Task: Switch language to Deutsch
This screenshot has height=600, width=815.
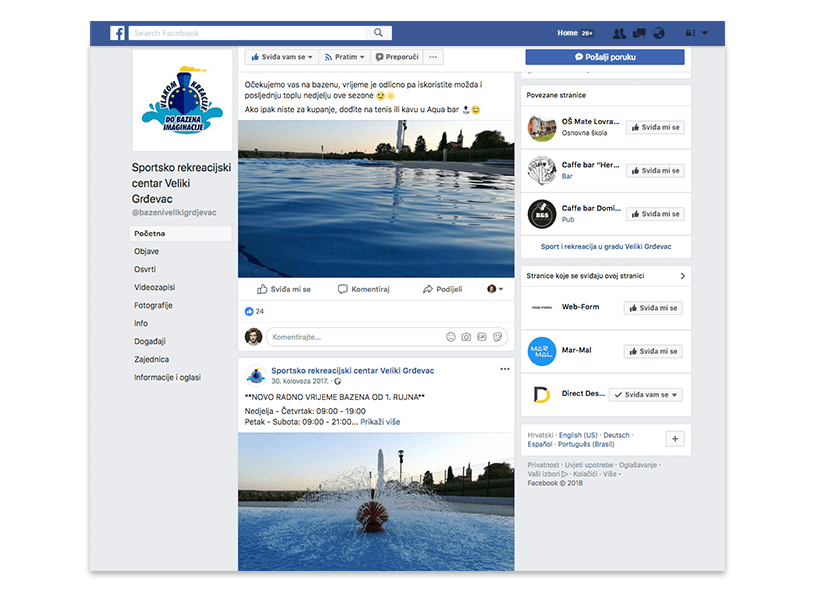Action: [616, 435]
